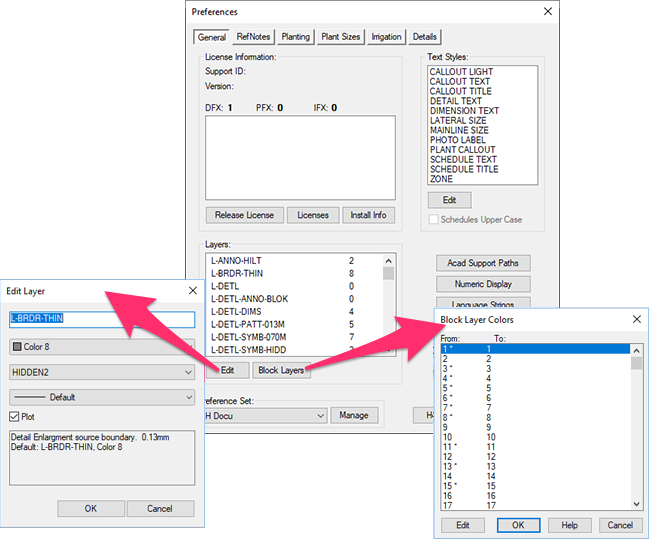
Task: Open Block Layers settings
Action: coord(281,370)
